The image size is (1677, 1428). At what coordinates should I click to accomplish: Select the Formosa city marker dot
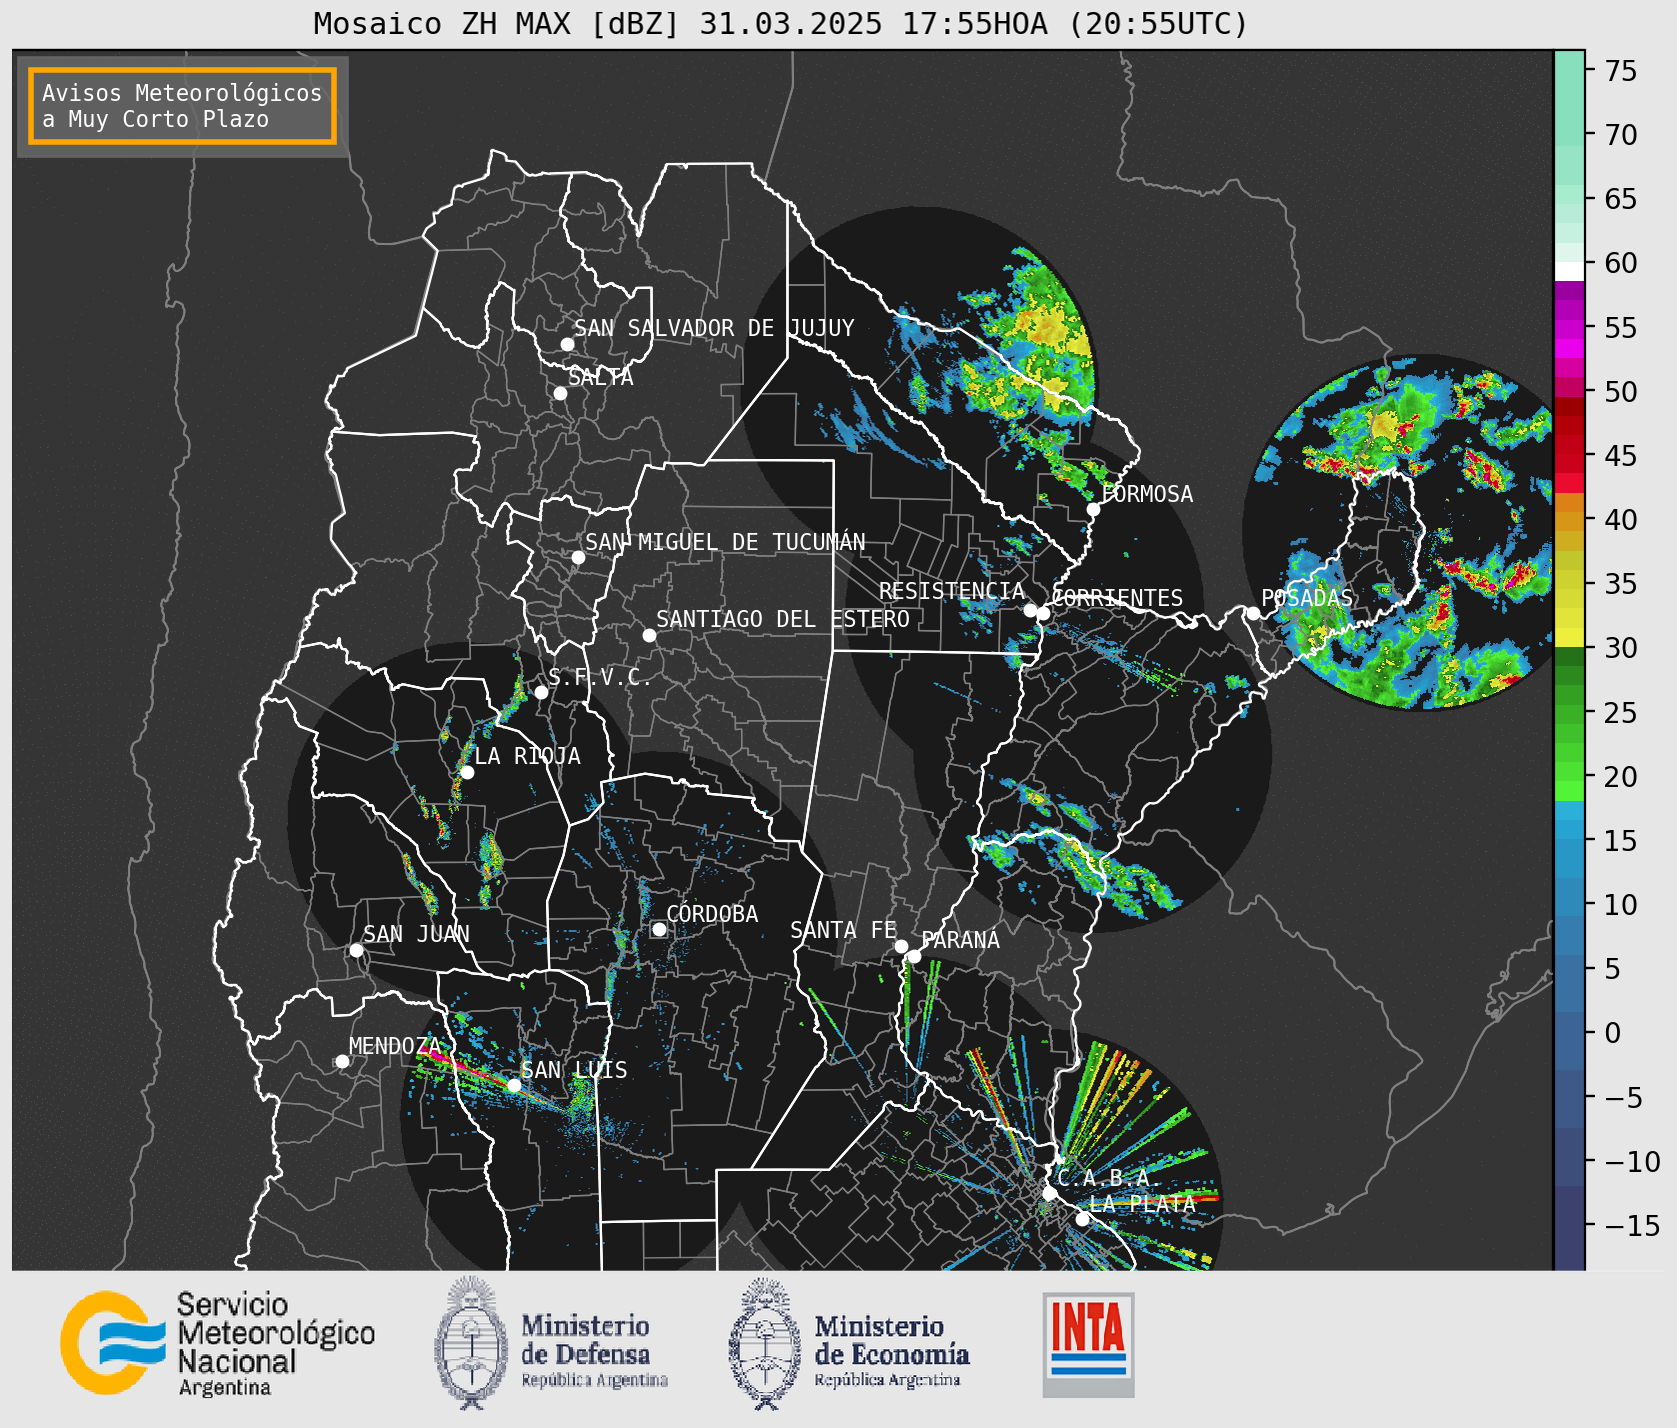pos(1094,509)
